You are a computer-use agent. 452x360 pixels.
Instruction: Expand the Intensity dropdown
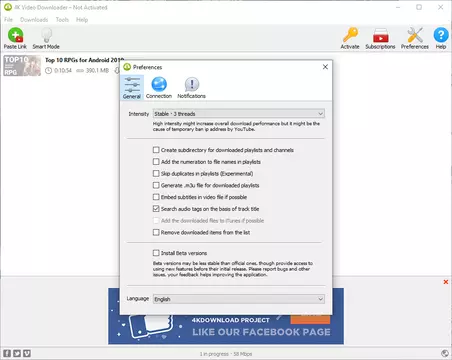click(x=239, y=114)
